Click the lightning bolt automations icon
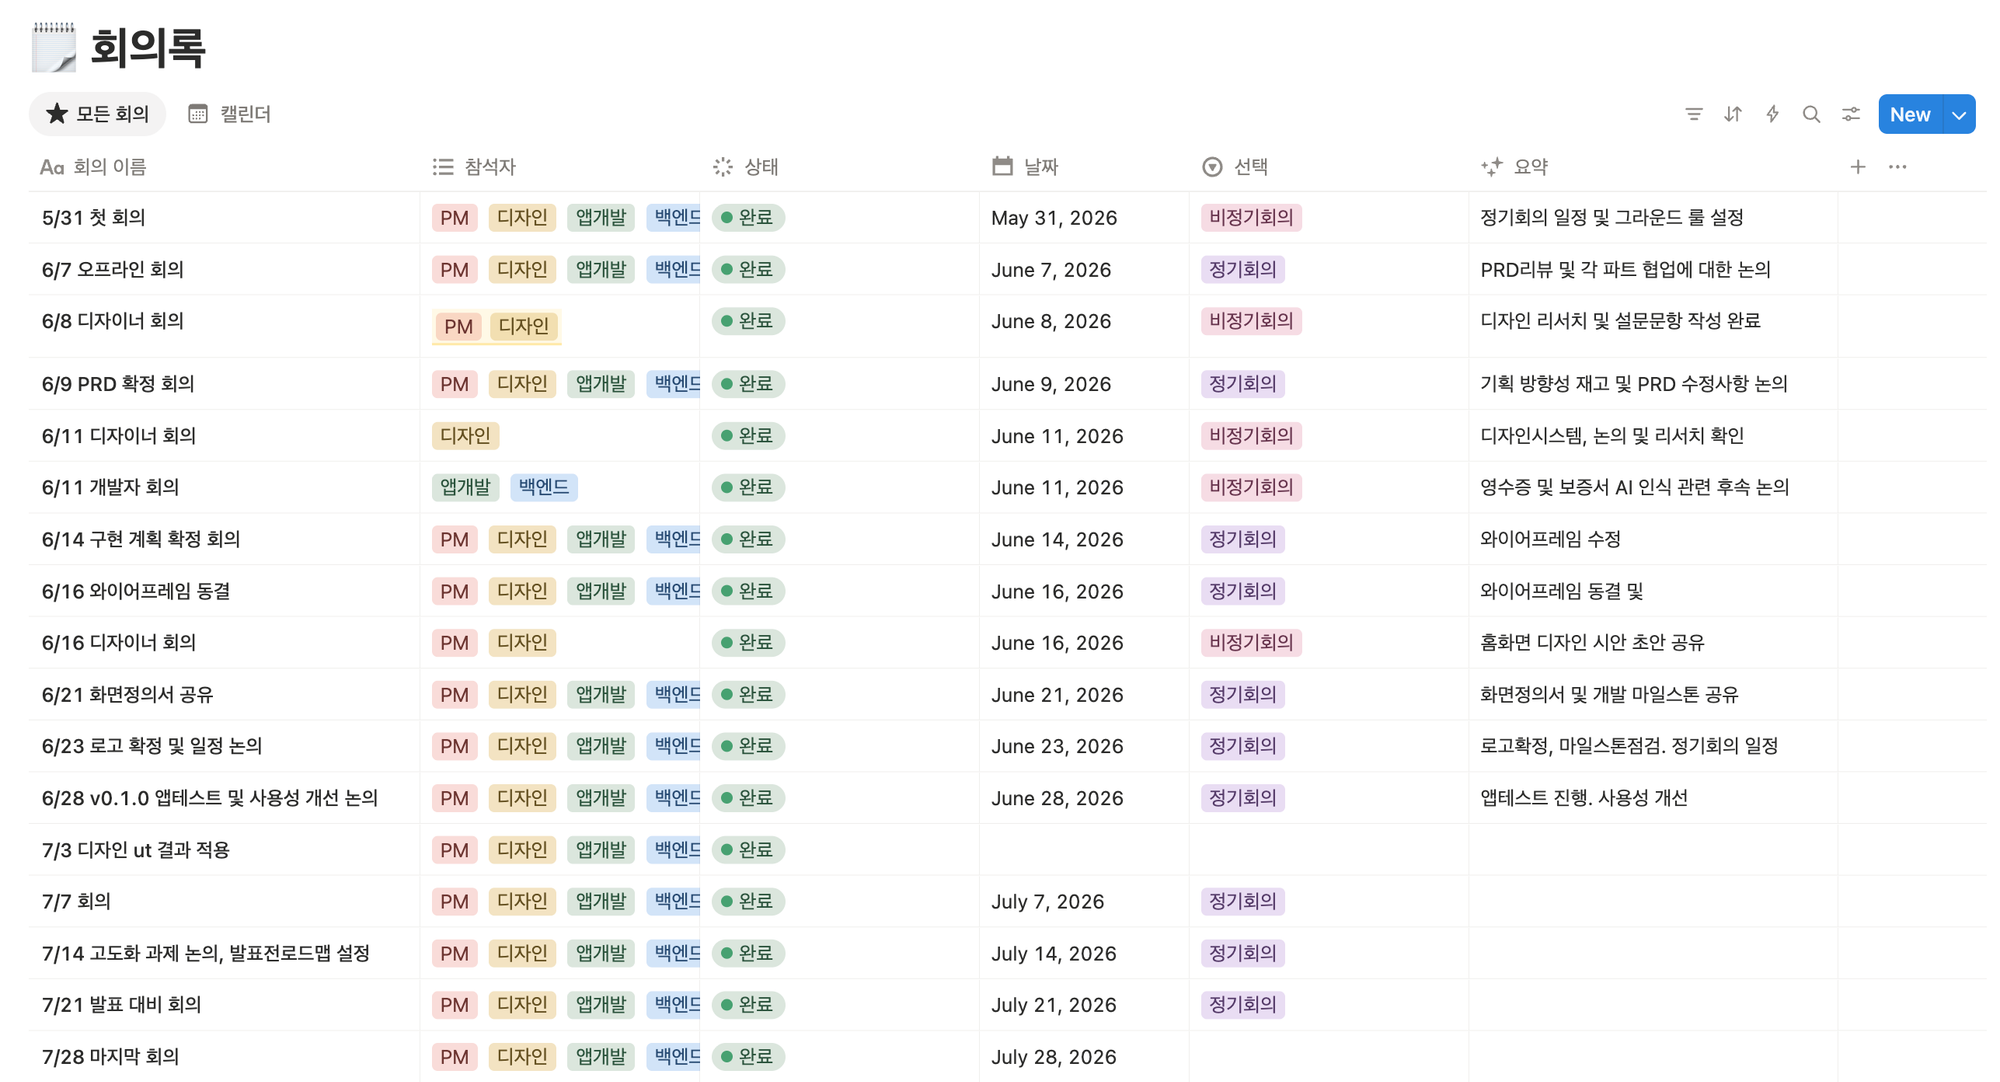2000x1082 pixels. (1772, 114)
